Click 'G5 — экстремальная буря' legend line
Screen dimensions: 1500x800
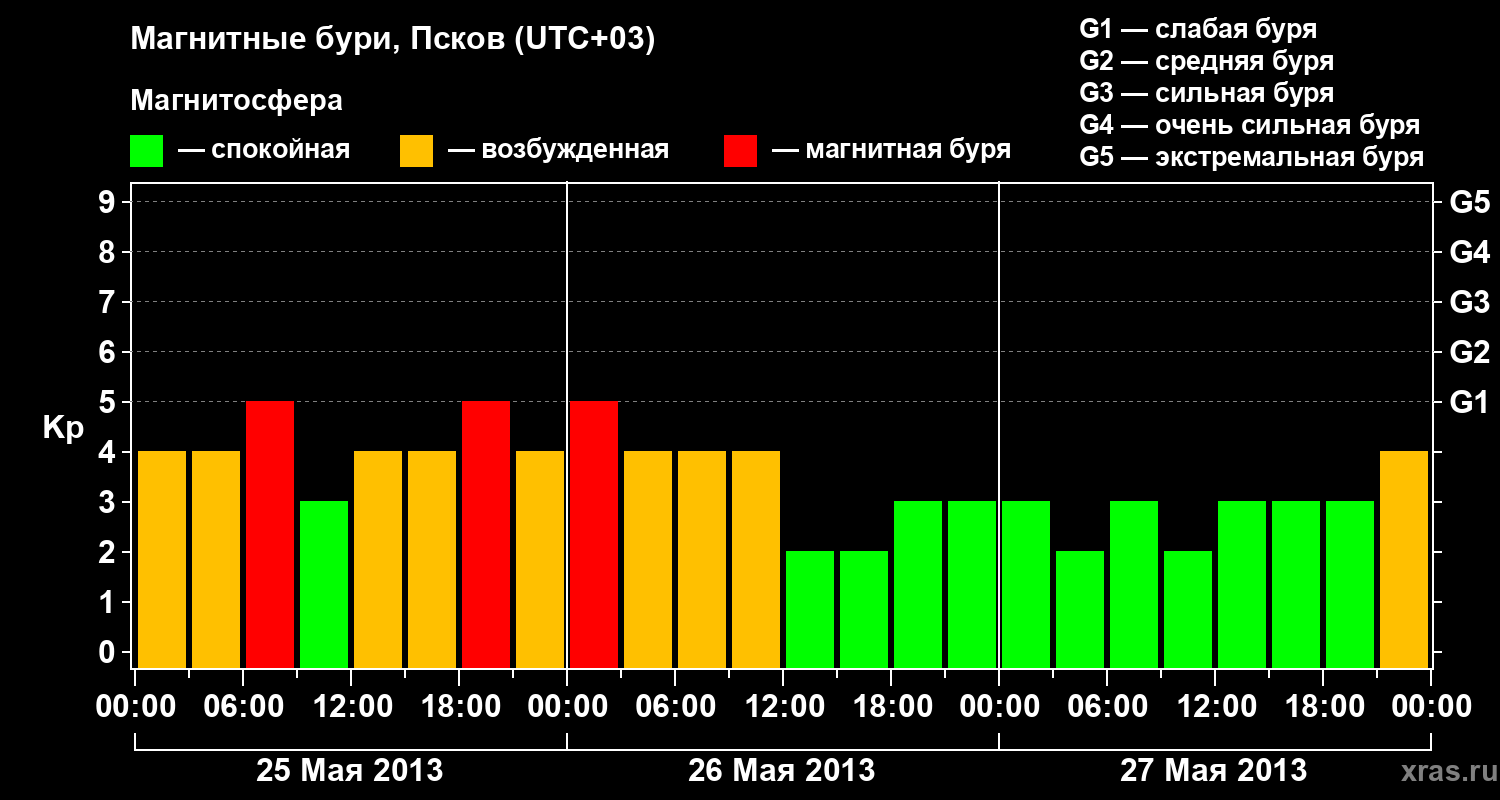pos(1252,158)
